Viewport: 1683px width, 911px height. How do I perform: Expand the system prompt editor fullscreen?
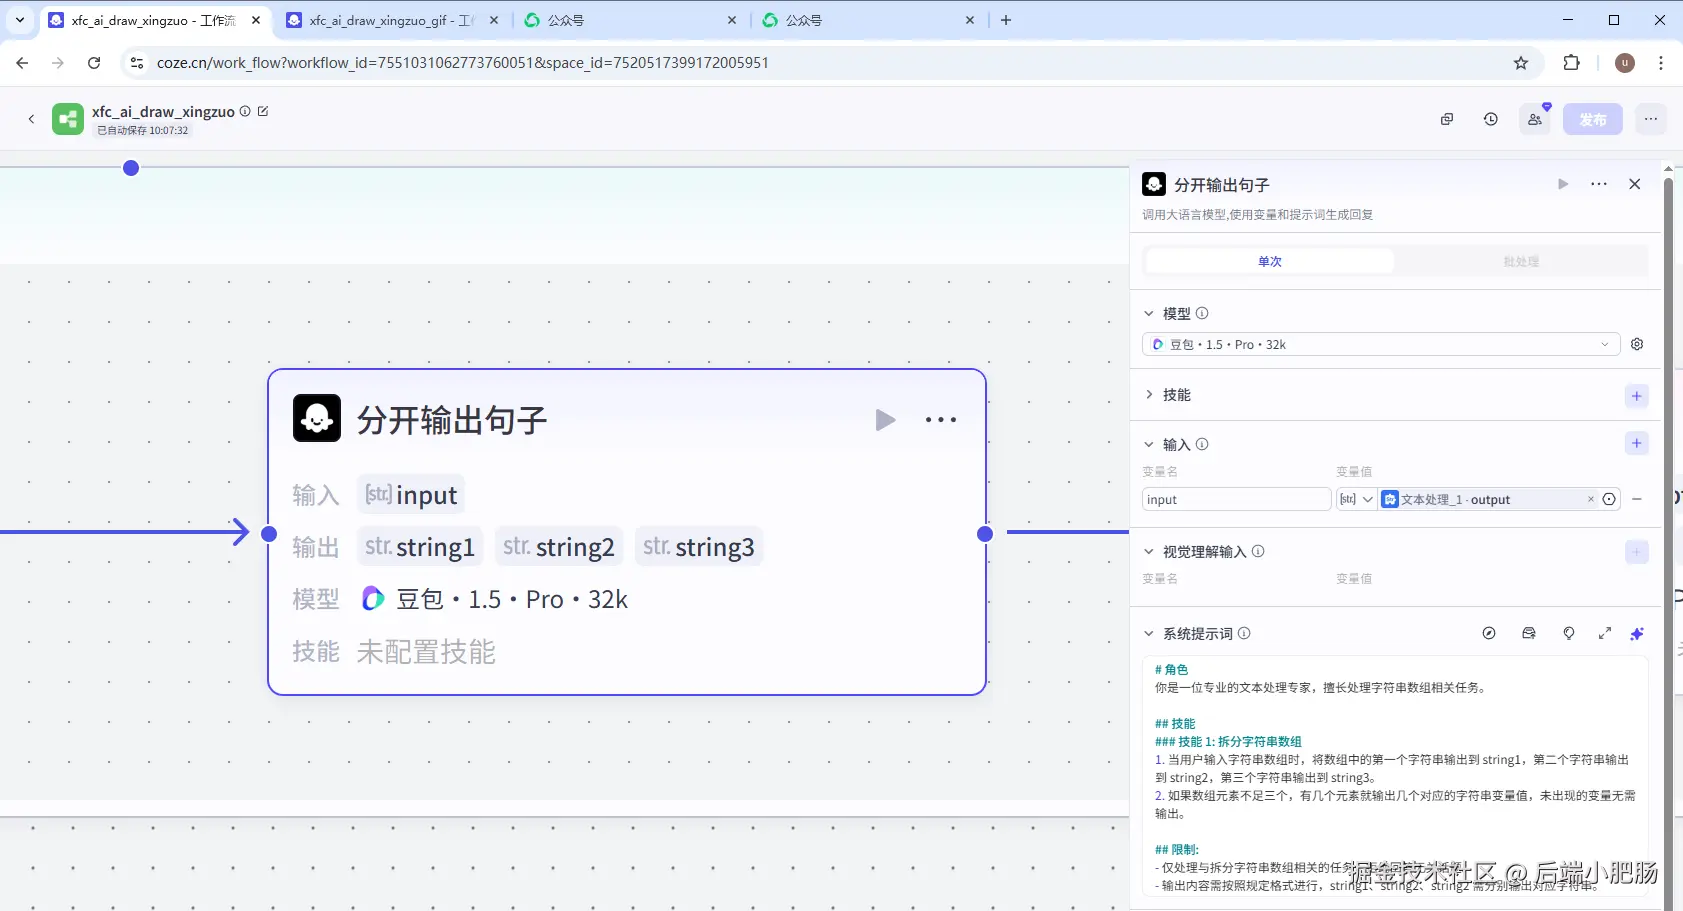tap(1605, 633)
